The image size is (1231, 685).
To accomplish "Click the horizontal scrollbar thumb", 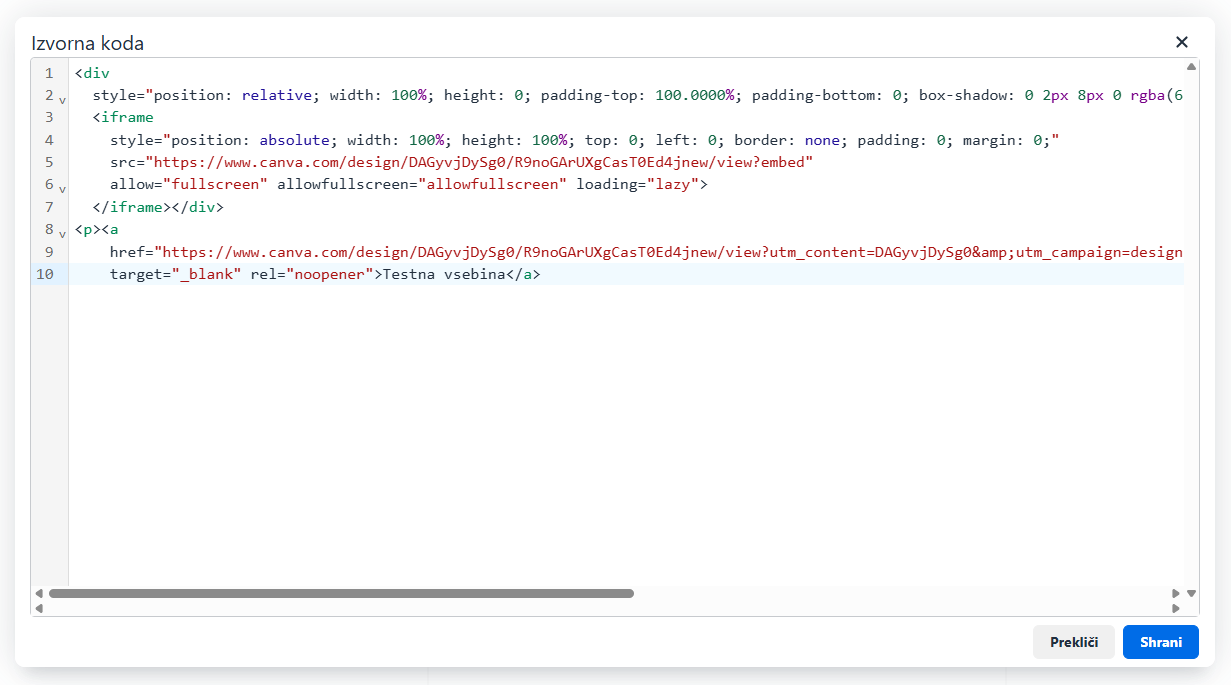I will [x=340, y=593].
